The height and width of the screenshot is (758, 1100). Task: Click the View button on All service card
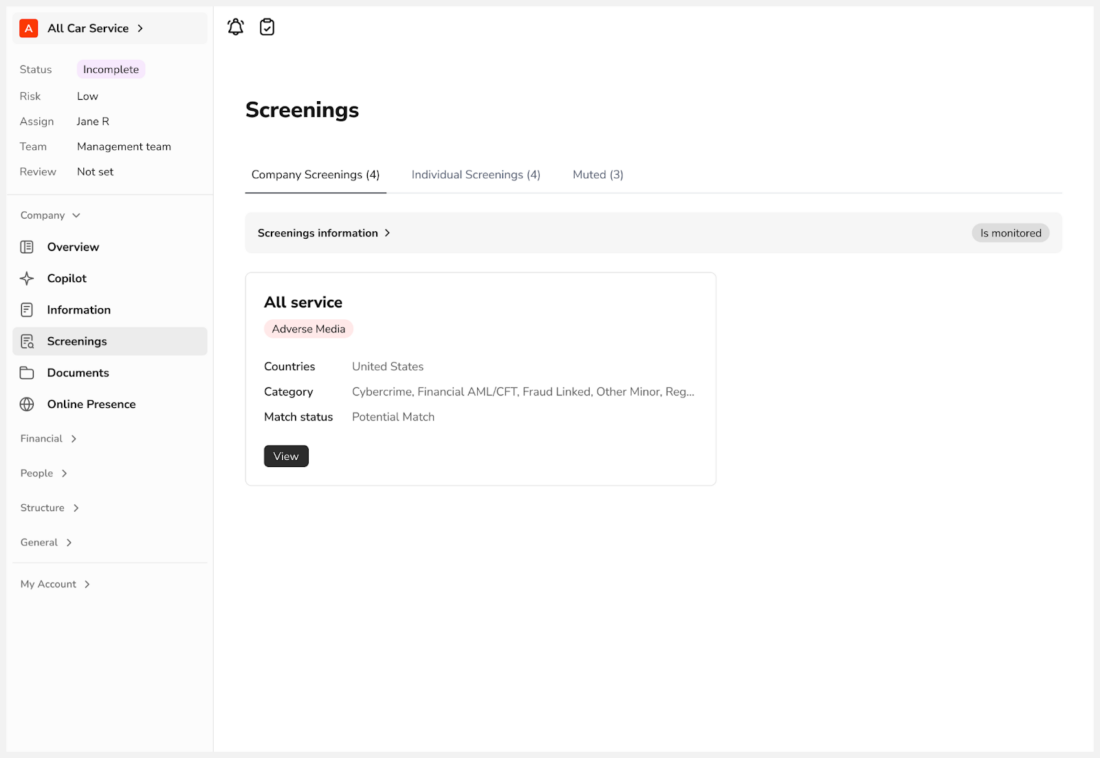click(x=286, y=456)
